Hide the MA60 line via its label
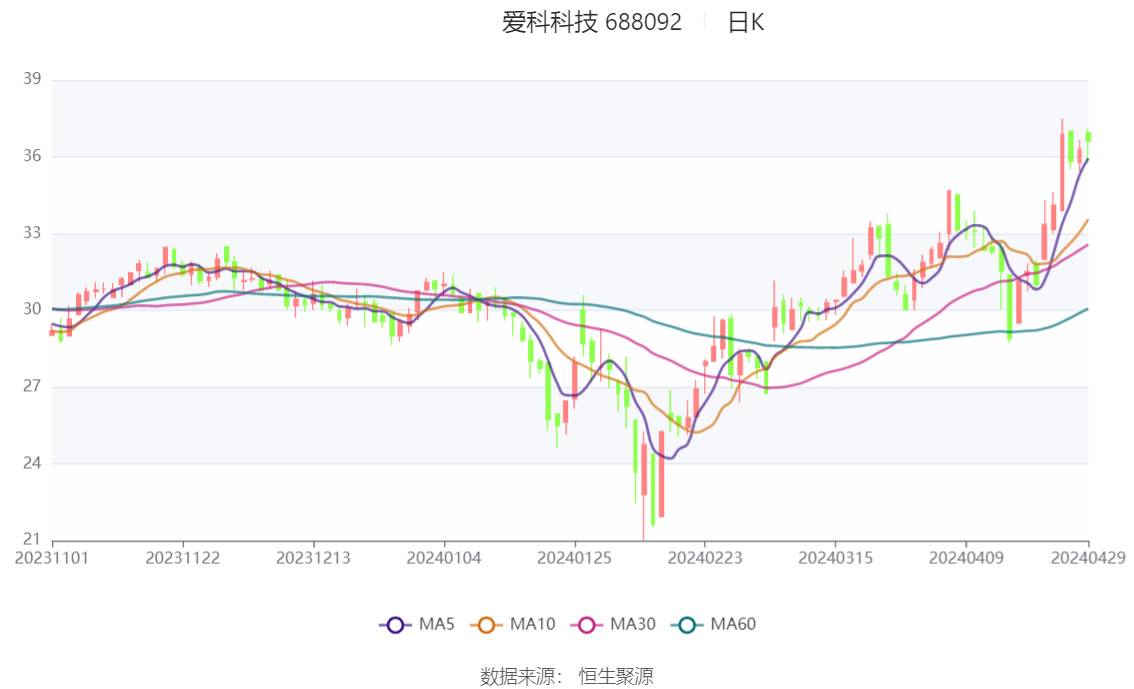This screenshot has width=1134, height=689. [x=733, y=624]
